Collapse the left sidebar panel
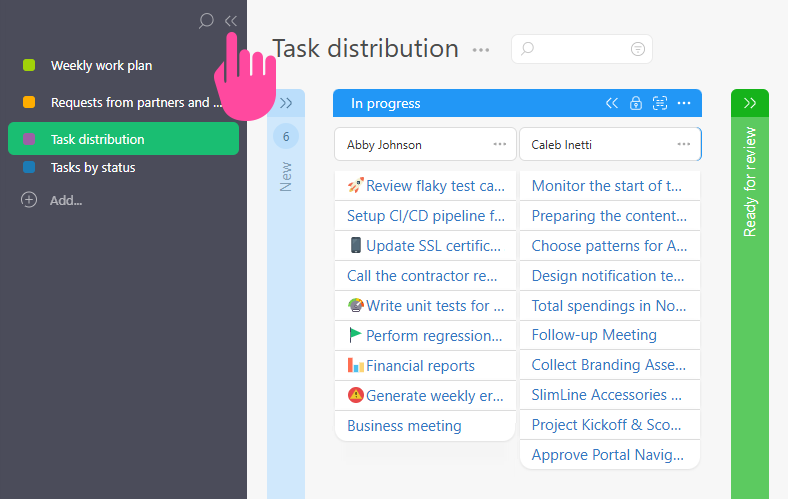Image resolution: width=788 pixels, height=499 pixels. click(231, 21)
